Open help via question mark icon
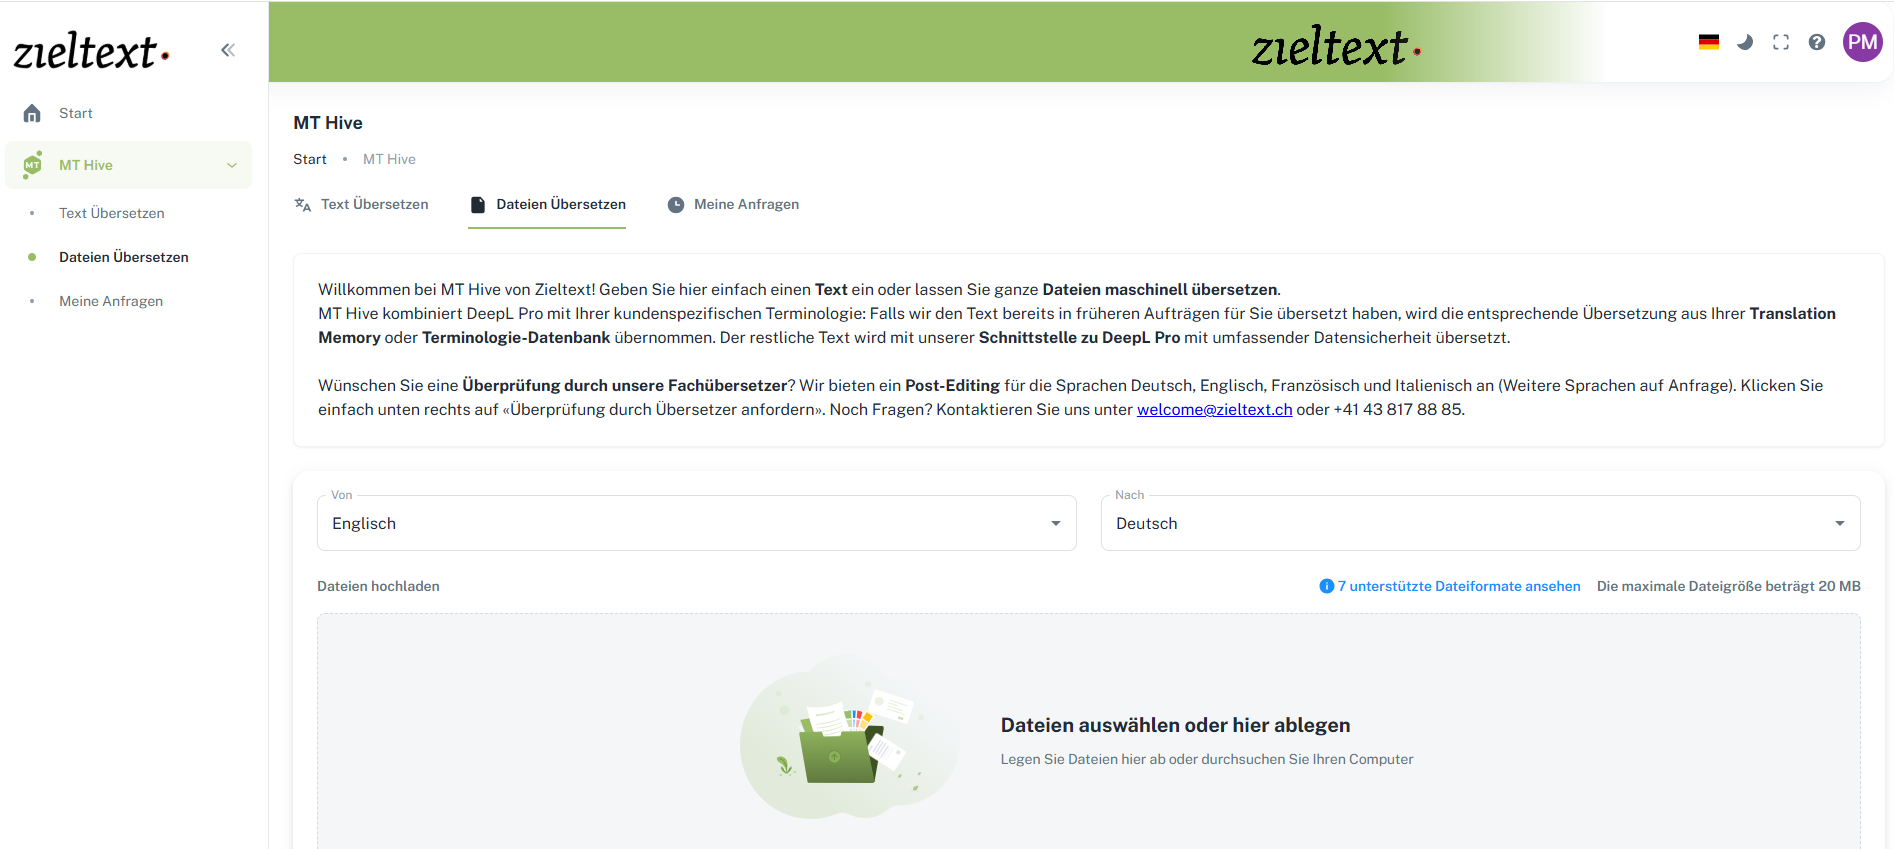 click(1817, 42)
